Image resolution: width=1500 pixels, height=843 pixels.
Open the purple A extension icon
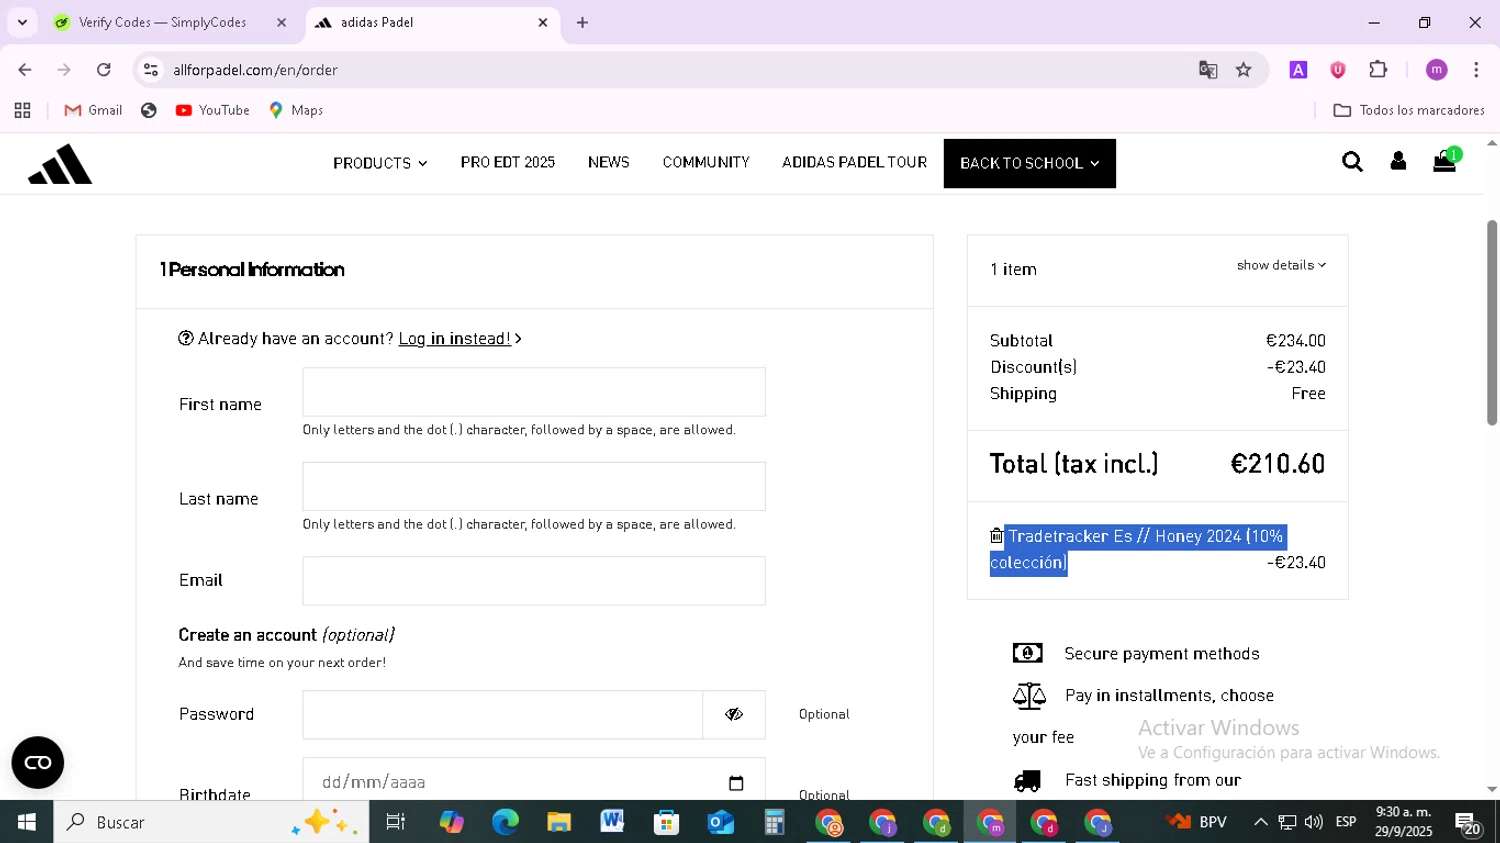pos(1298,70)
